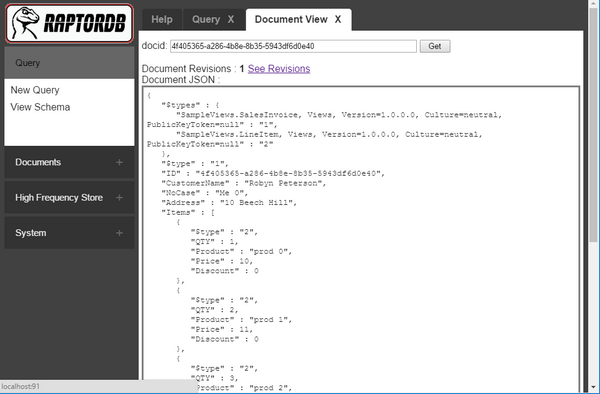Close the Document View tab X

[x=338, y=20]
